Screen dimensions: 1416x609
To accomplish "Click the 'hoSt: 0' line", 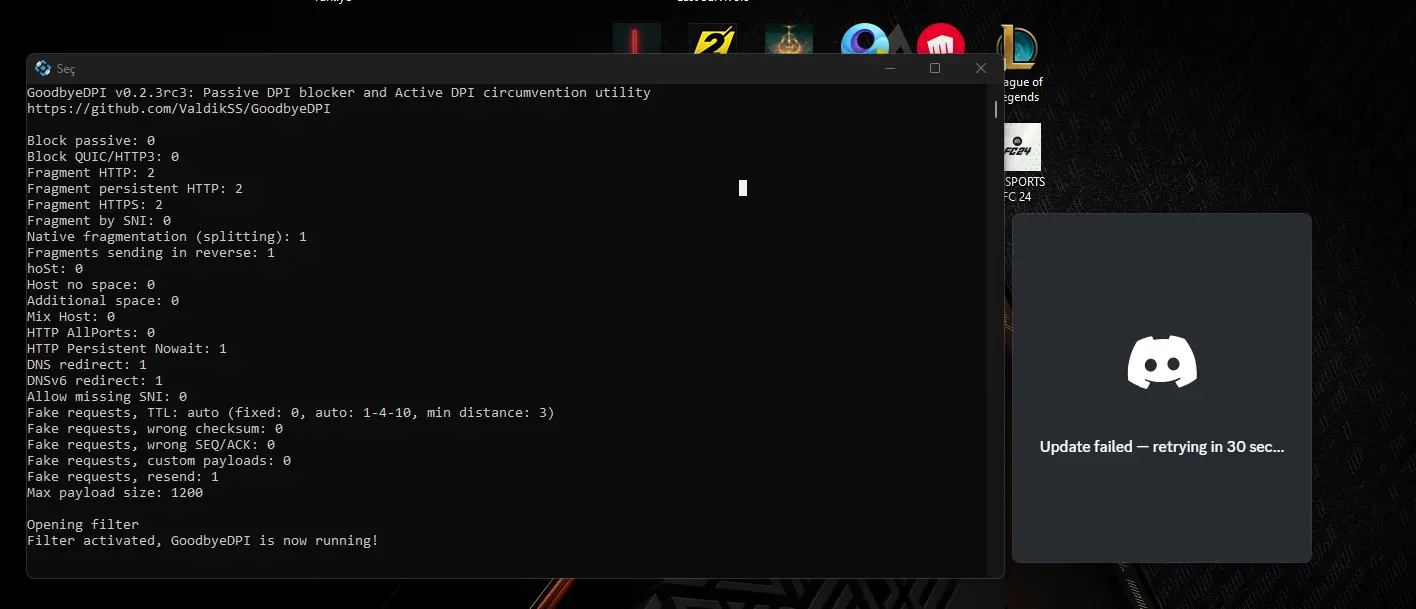I will coord(55,269).
